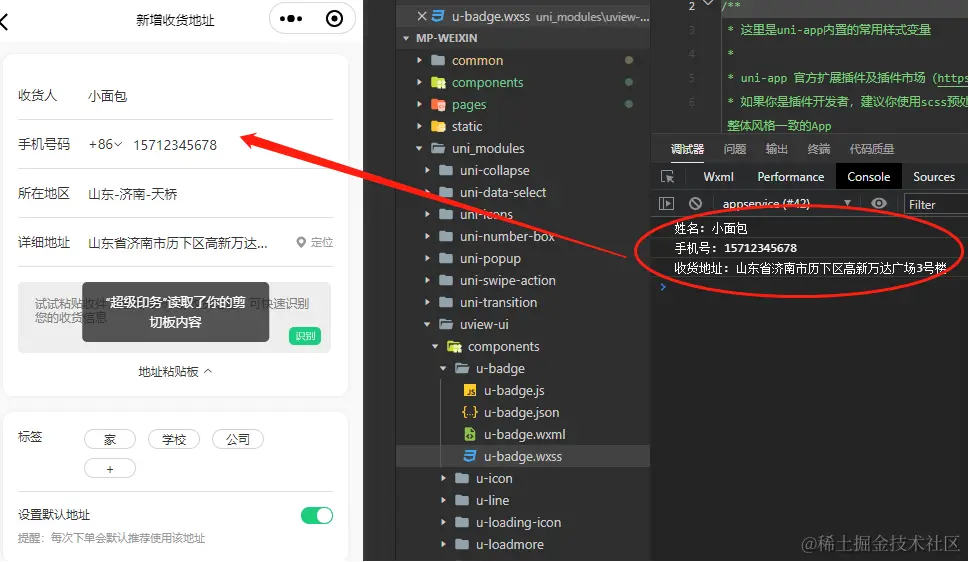Toggle the eye live expression icon
Image resolution: width=969 pixels, height=562 pixels.
[x=878, y=203]
